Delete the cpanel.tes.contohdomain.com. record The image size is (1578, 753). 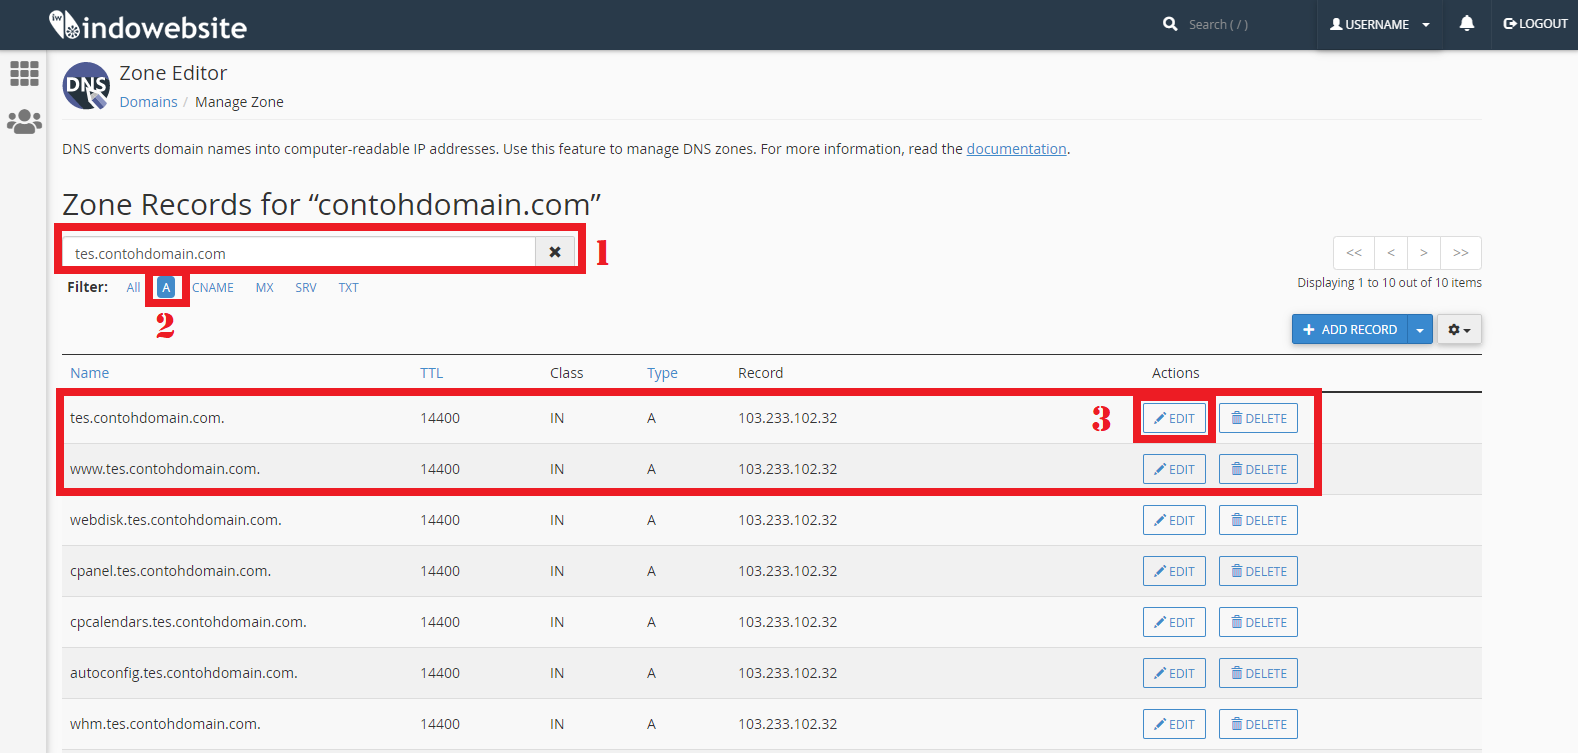click(1258, 571)
